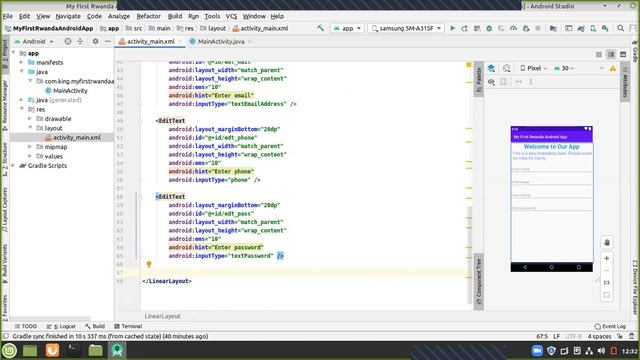This screenshot has width=640, height=360.
Task: Toggle the Palette side panel
Action: pyautogui.click(x=478, y=79)
